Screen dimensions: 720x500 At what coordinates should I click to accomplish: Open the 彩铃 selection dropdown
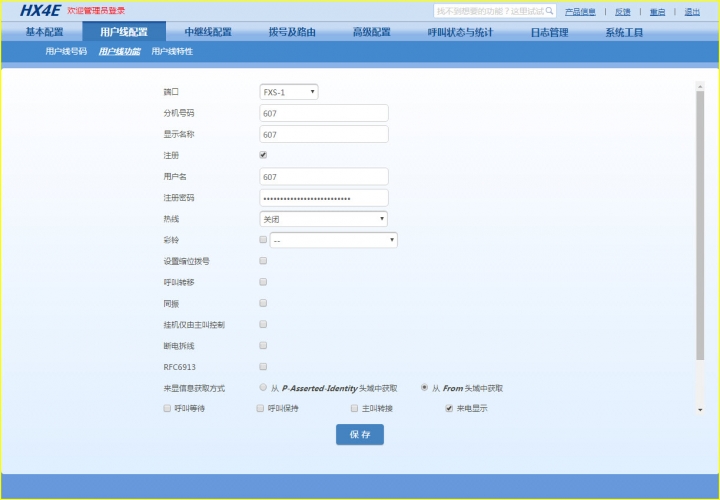[334, 240]
